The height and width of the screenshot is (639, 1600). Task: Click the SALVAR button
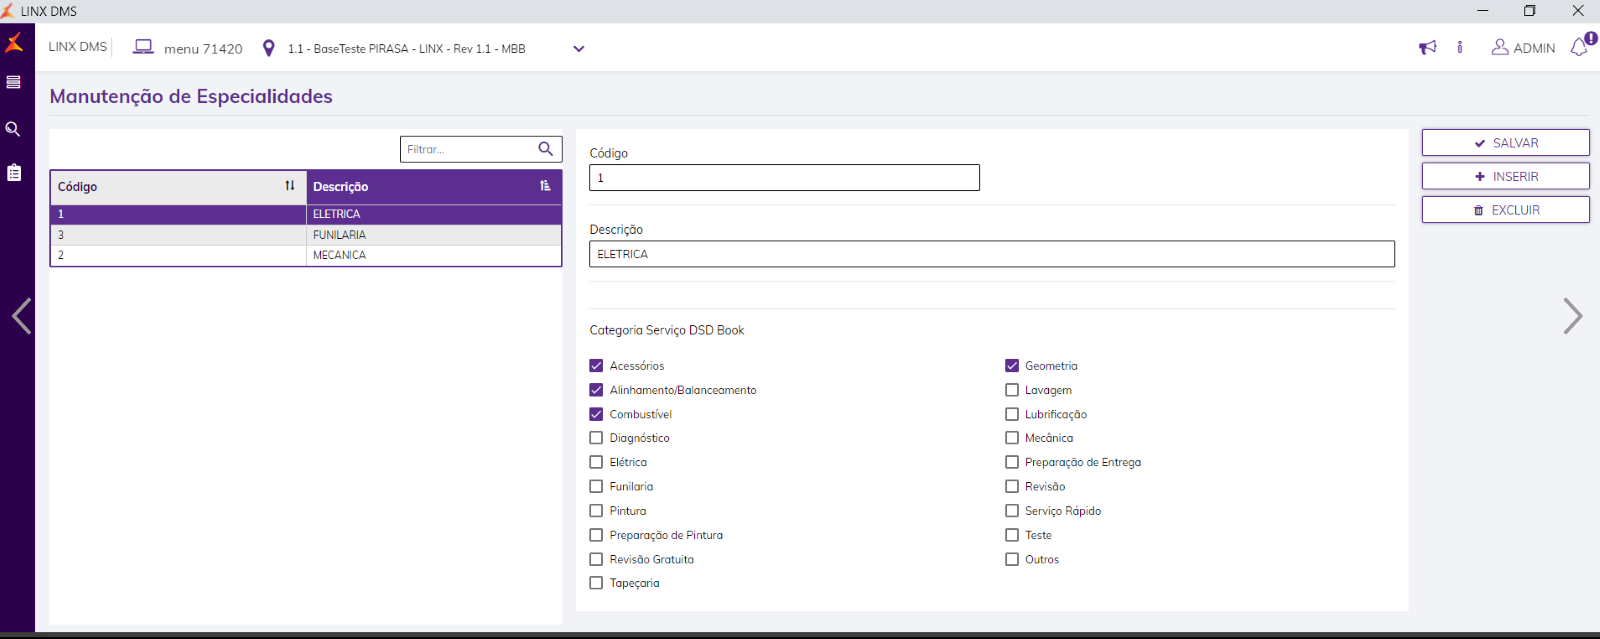pos(1505,143)
